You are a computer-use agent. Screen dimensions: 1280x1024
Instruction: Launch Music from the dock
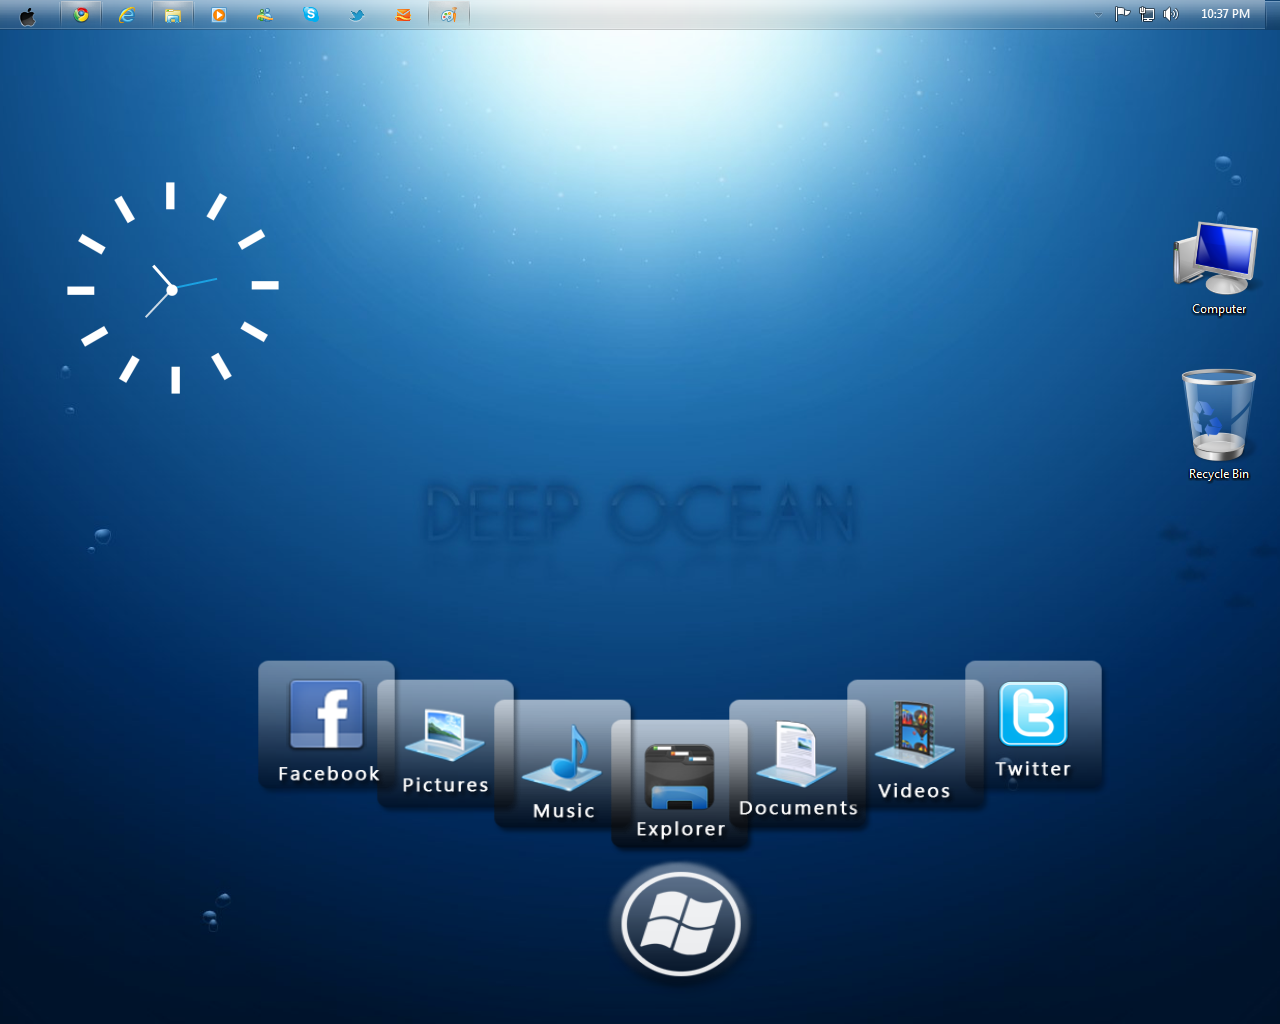pyautogui.click(x=563, y=765)
